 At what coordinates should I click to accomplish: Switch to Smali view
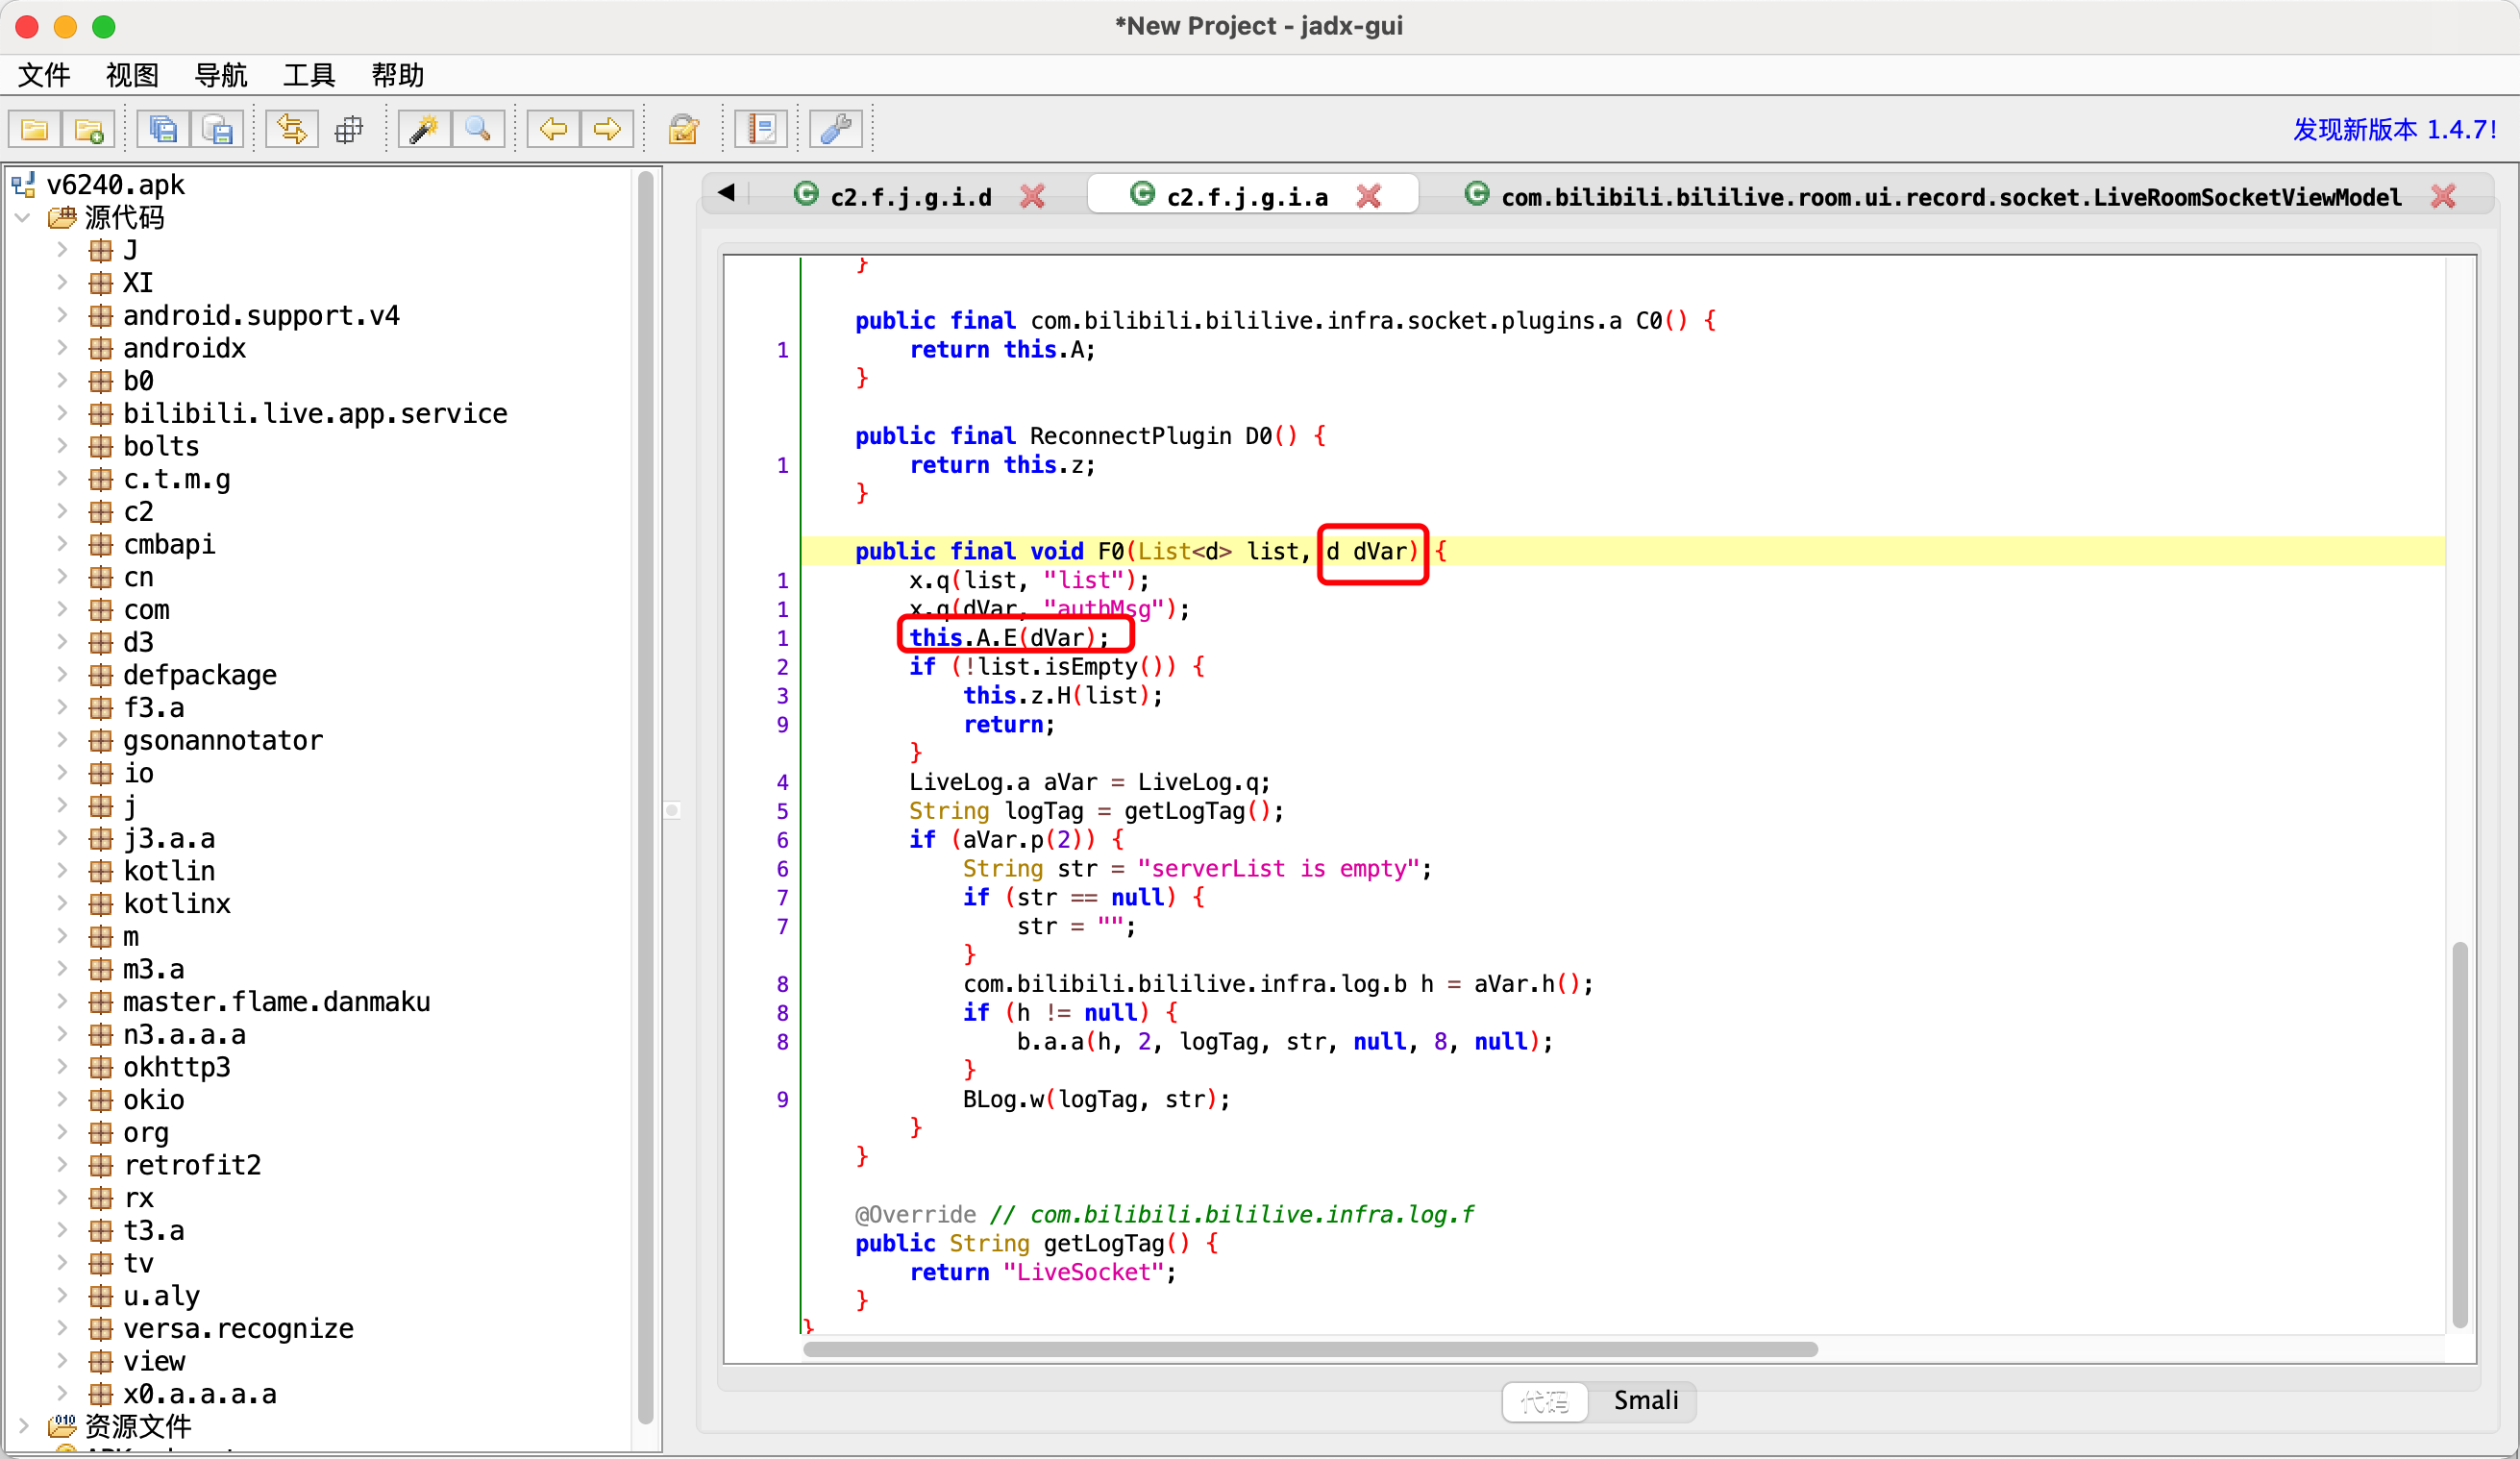(x=1645, y=1400)
